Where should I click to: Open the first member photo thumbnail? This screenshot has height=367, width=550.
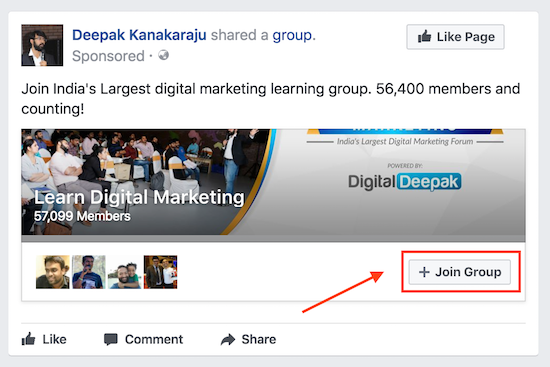click(53, 272)
